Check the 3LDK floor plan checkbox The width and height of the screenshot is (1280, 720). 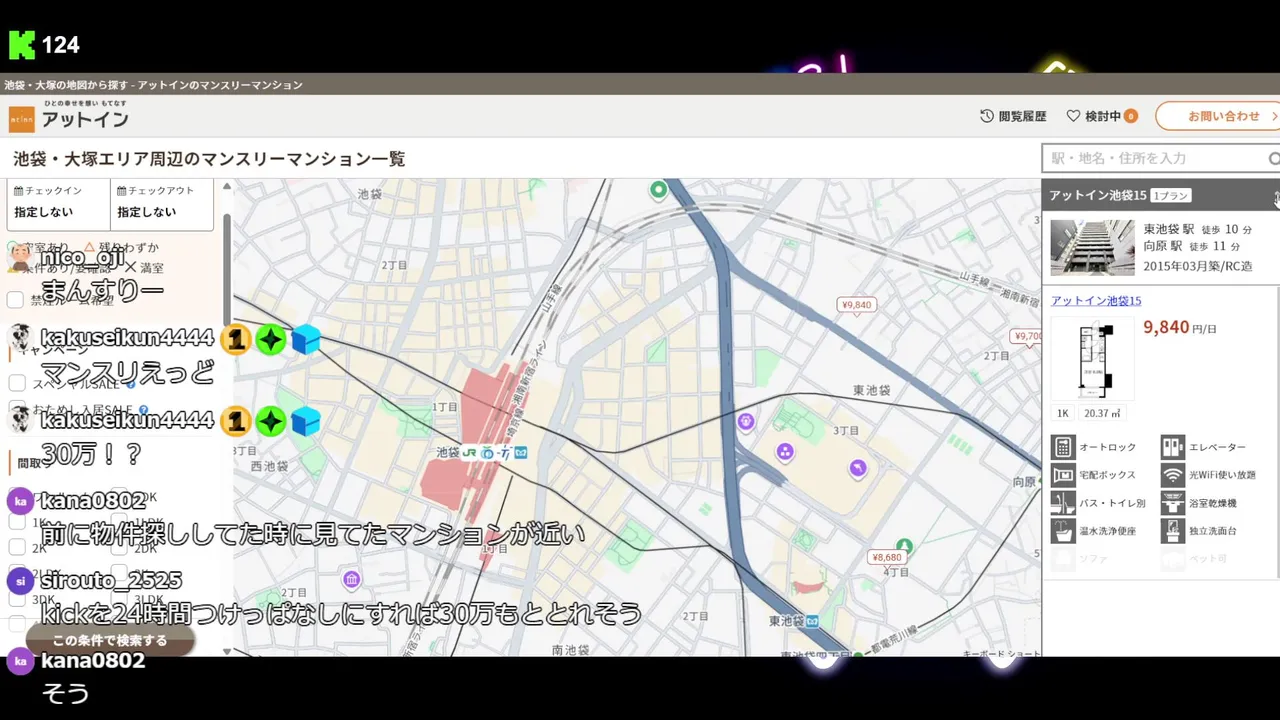coord(119,599)
